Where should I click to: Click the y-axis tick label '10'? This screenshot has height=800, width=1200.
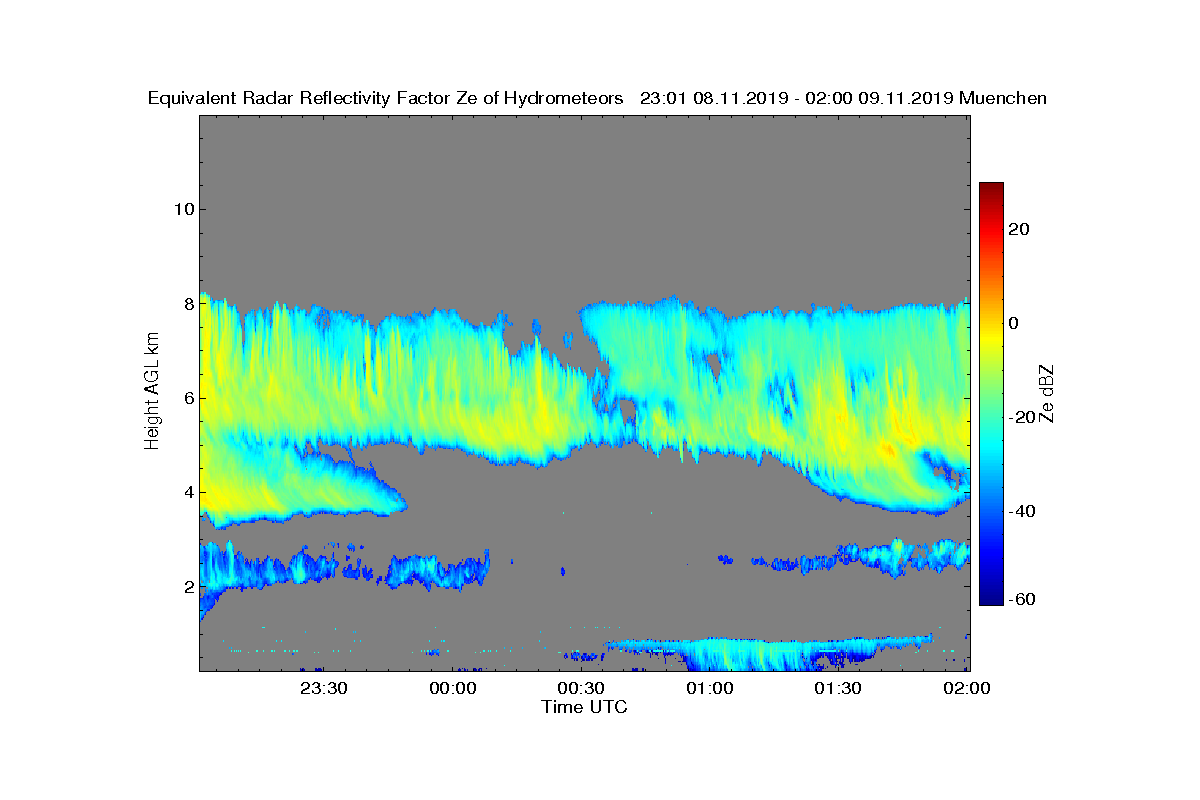coord(182,209)
